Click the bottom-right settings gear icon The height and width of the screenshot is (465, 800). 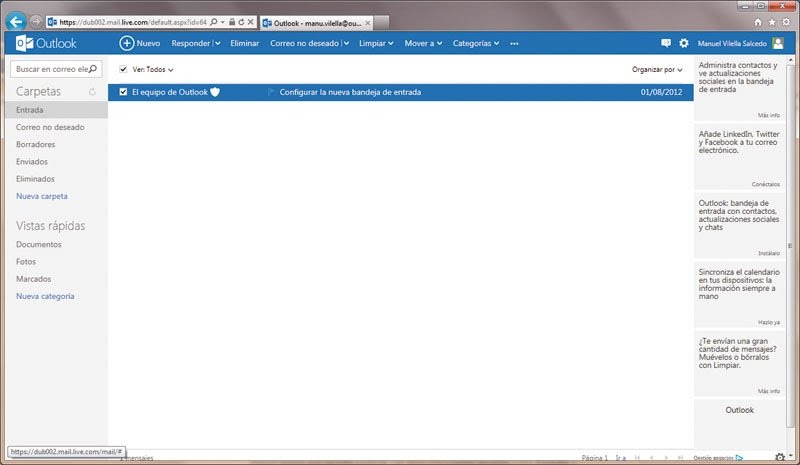(780, 457)
